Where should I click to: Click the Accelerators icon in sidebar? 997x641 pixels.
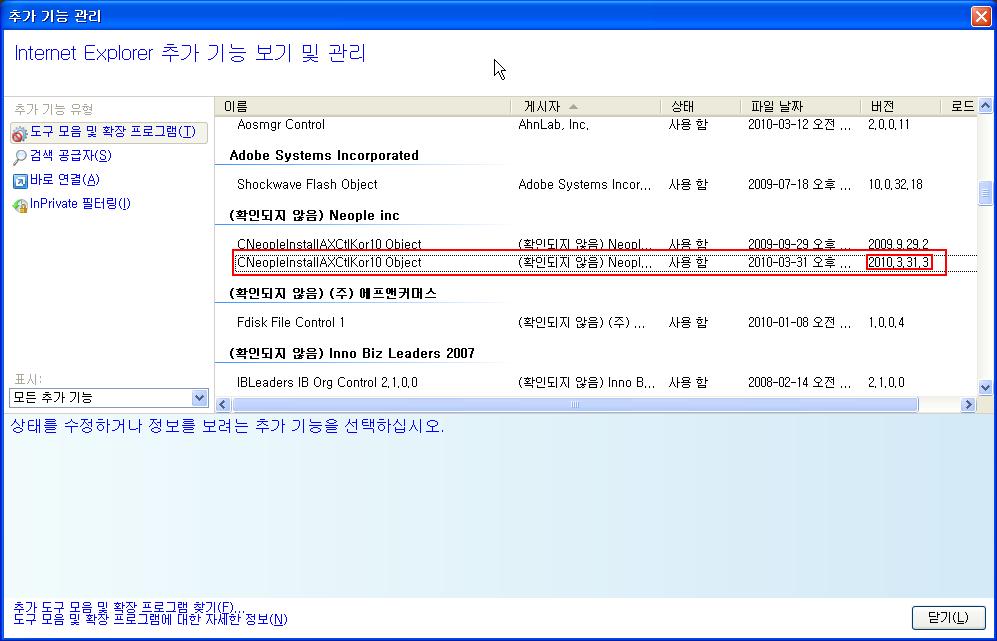pyautogui.click(x=19, y=181)
